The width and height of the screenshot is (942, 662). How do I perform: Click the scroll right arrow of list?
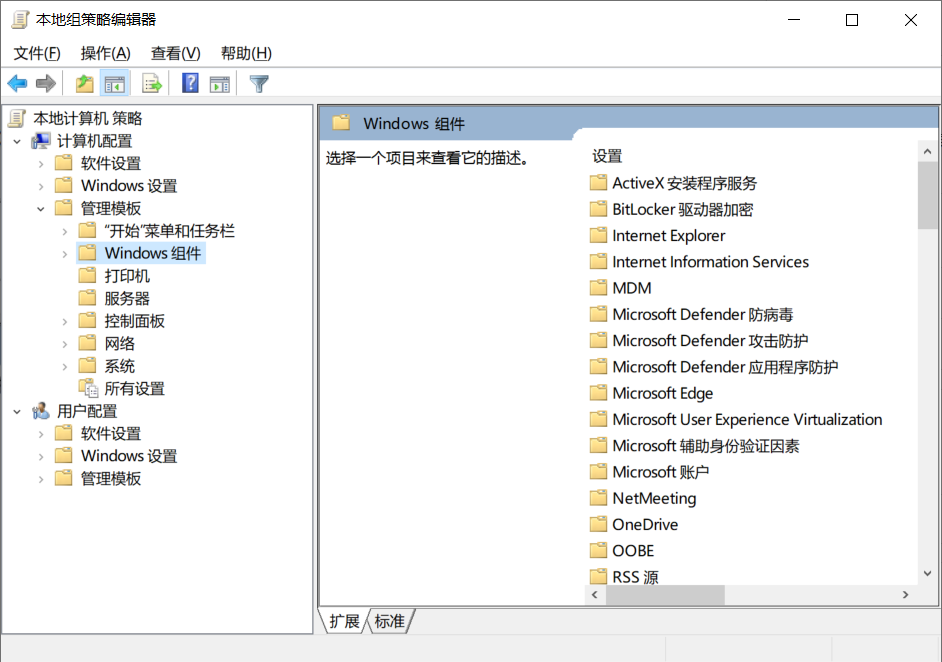[905, 595]
